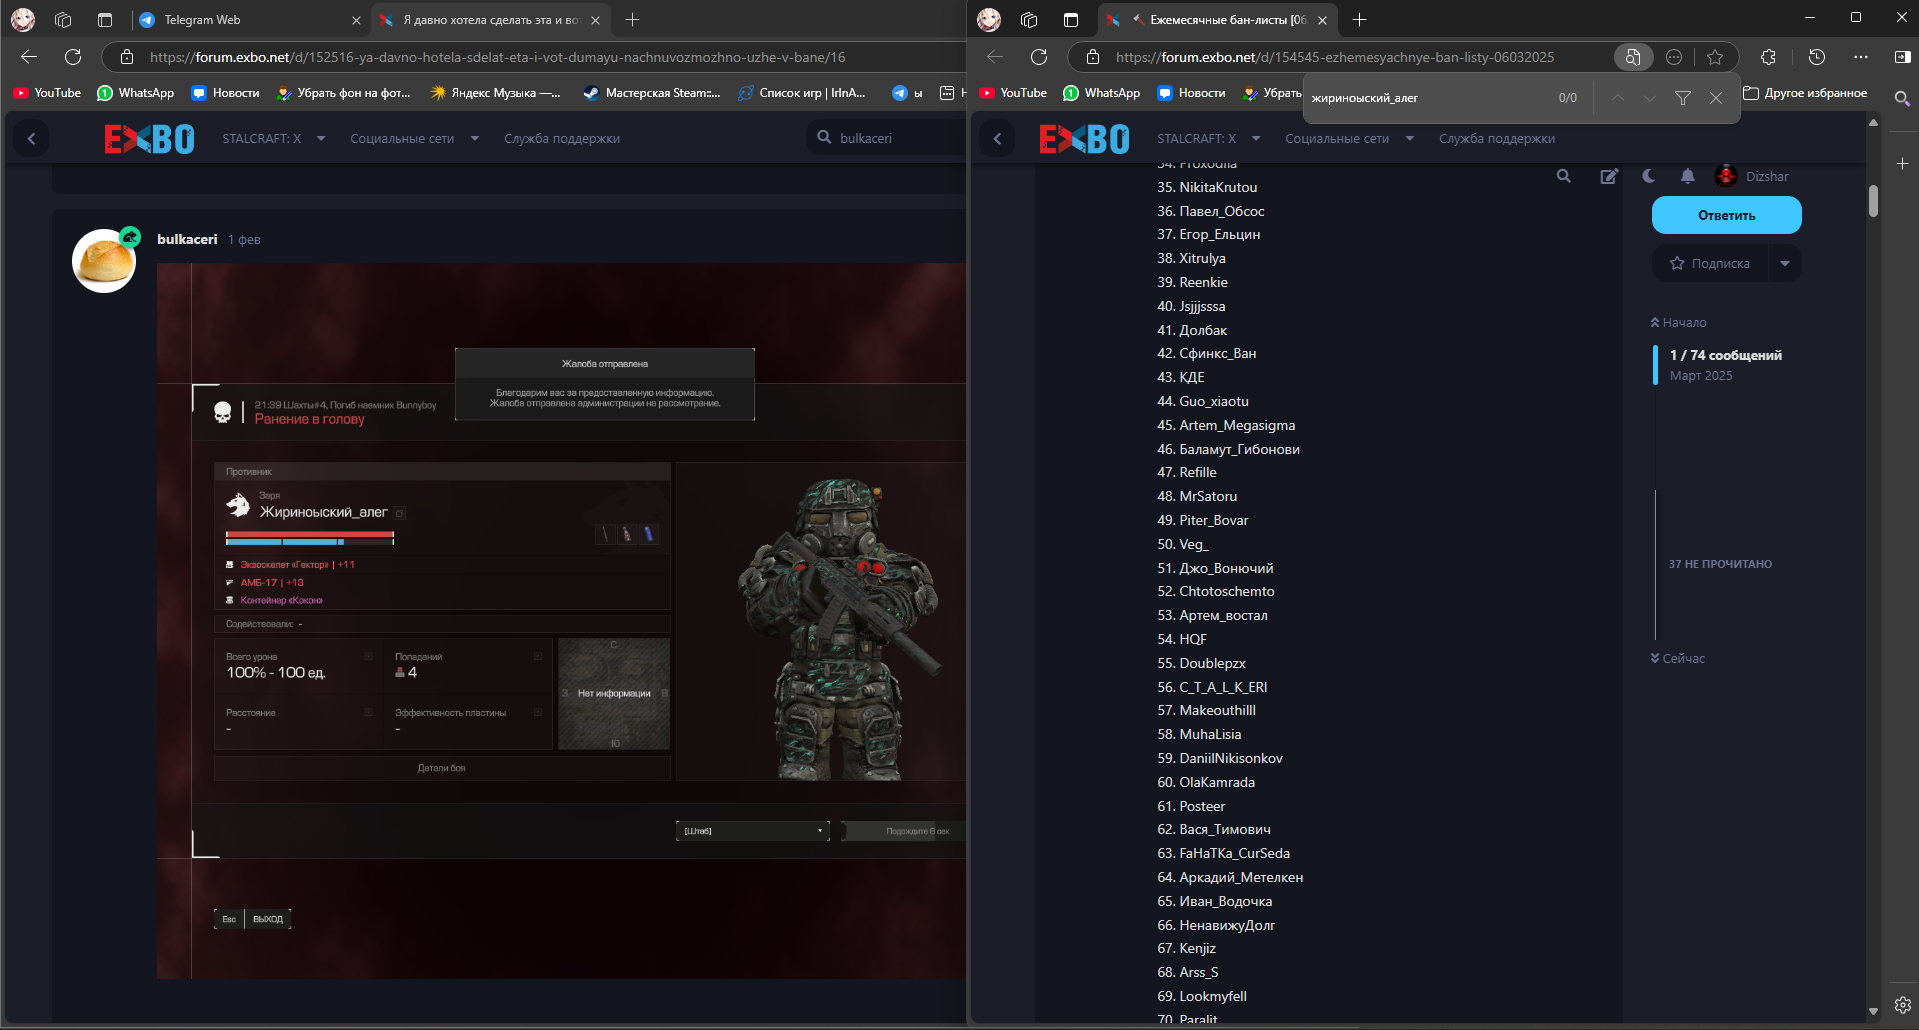The image size is (1919, 1030).
Task: Open Dizshar user profile menu
Action: (1752, 176)
